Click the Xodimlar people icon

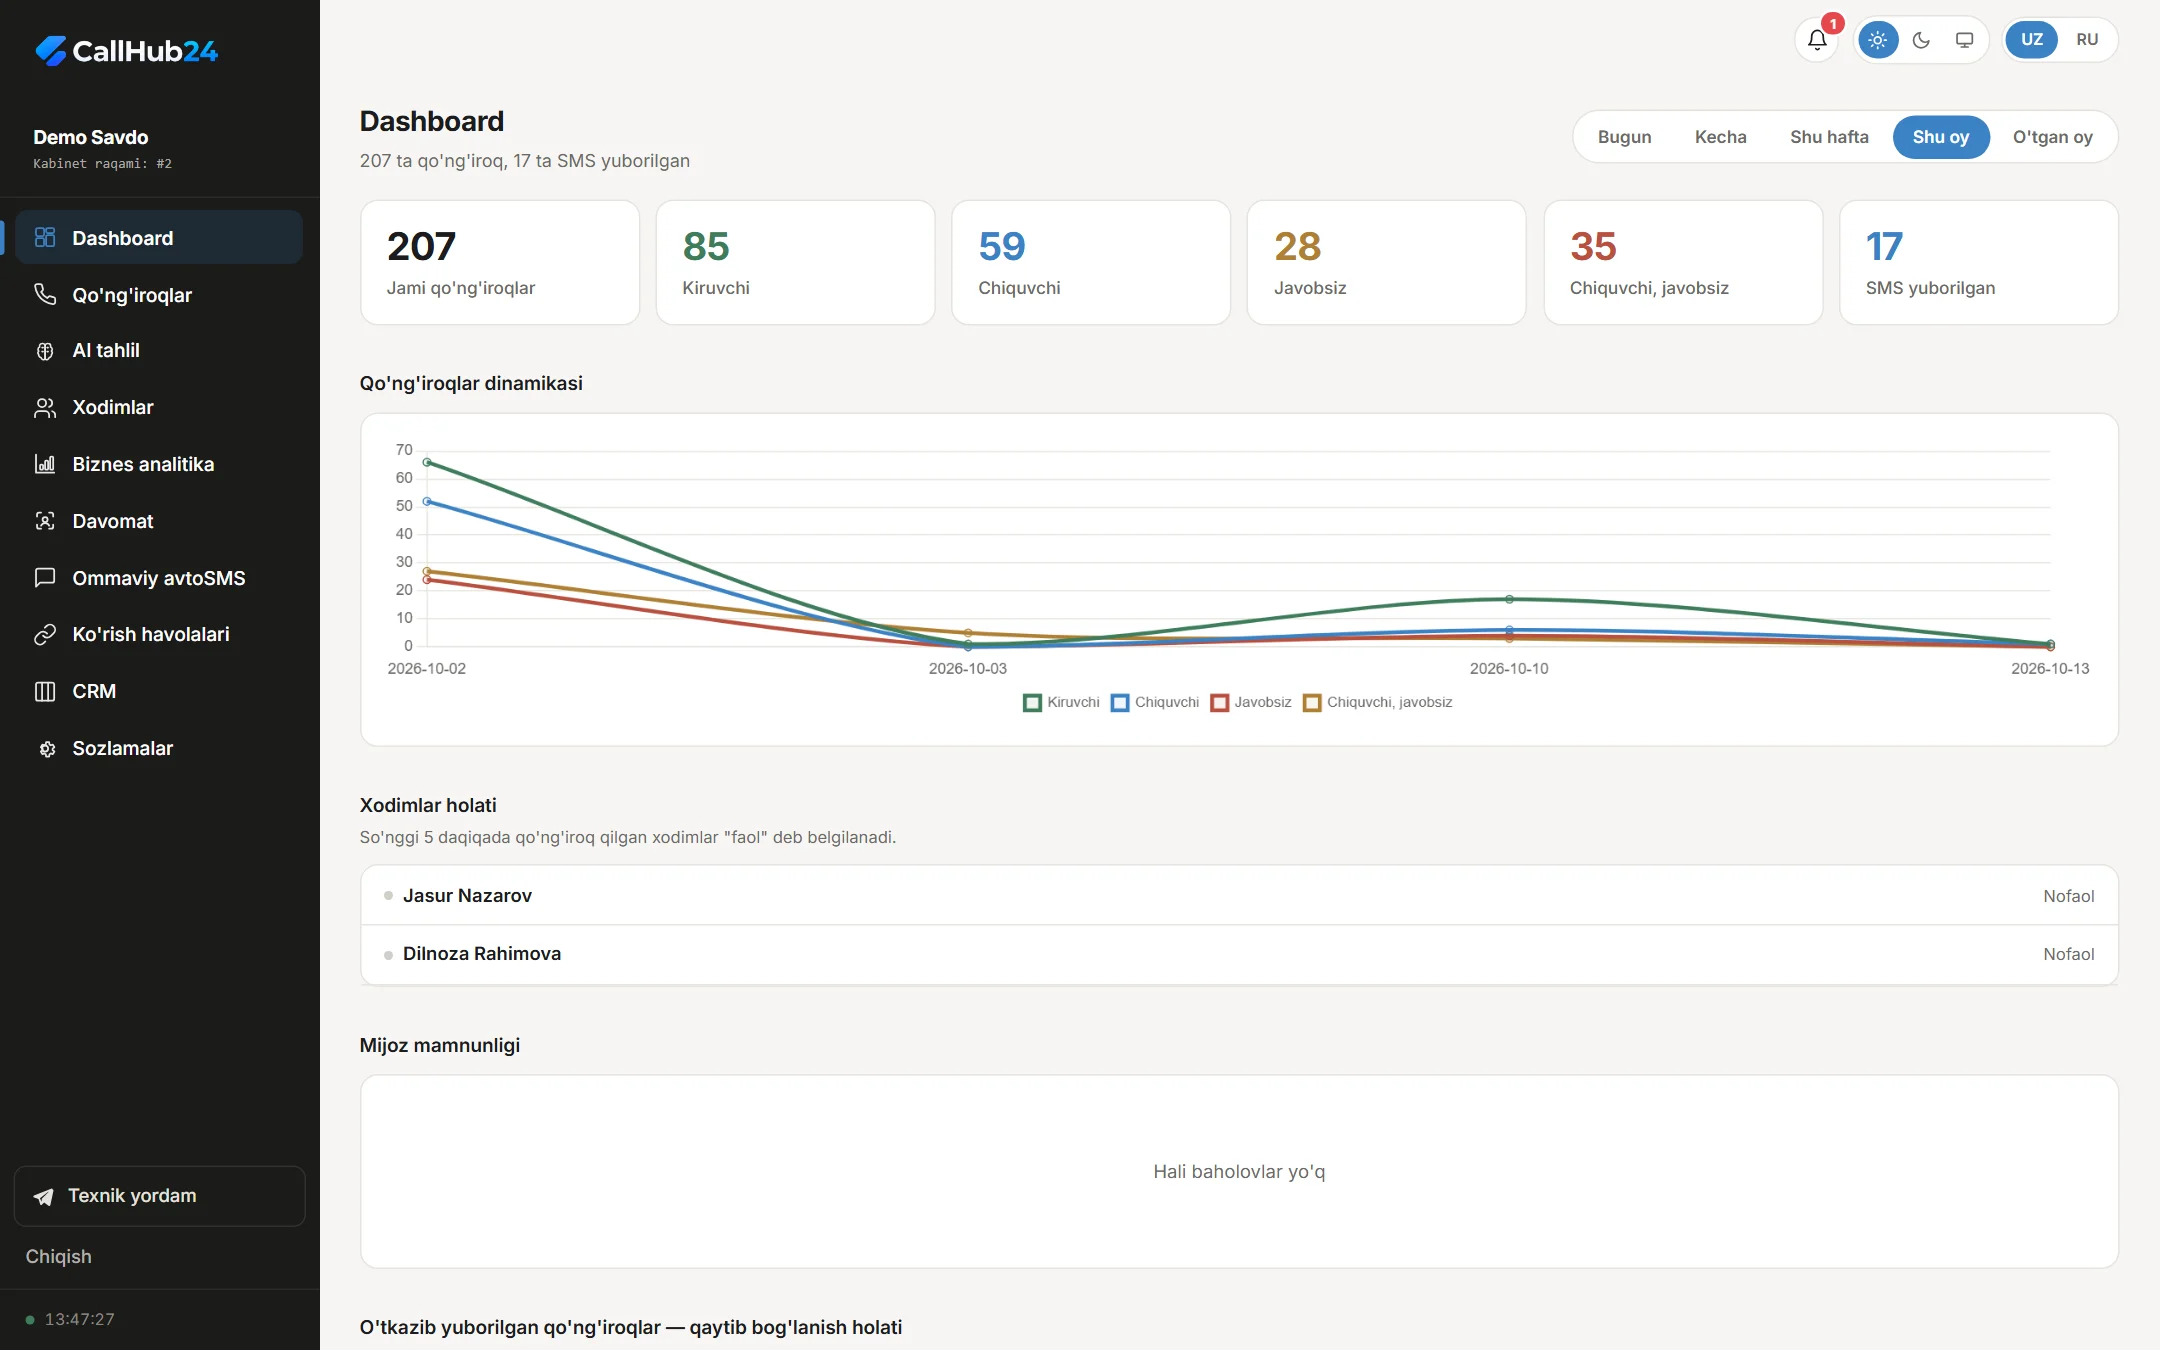(x=45, y=408)
